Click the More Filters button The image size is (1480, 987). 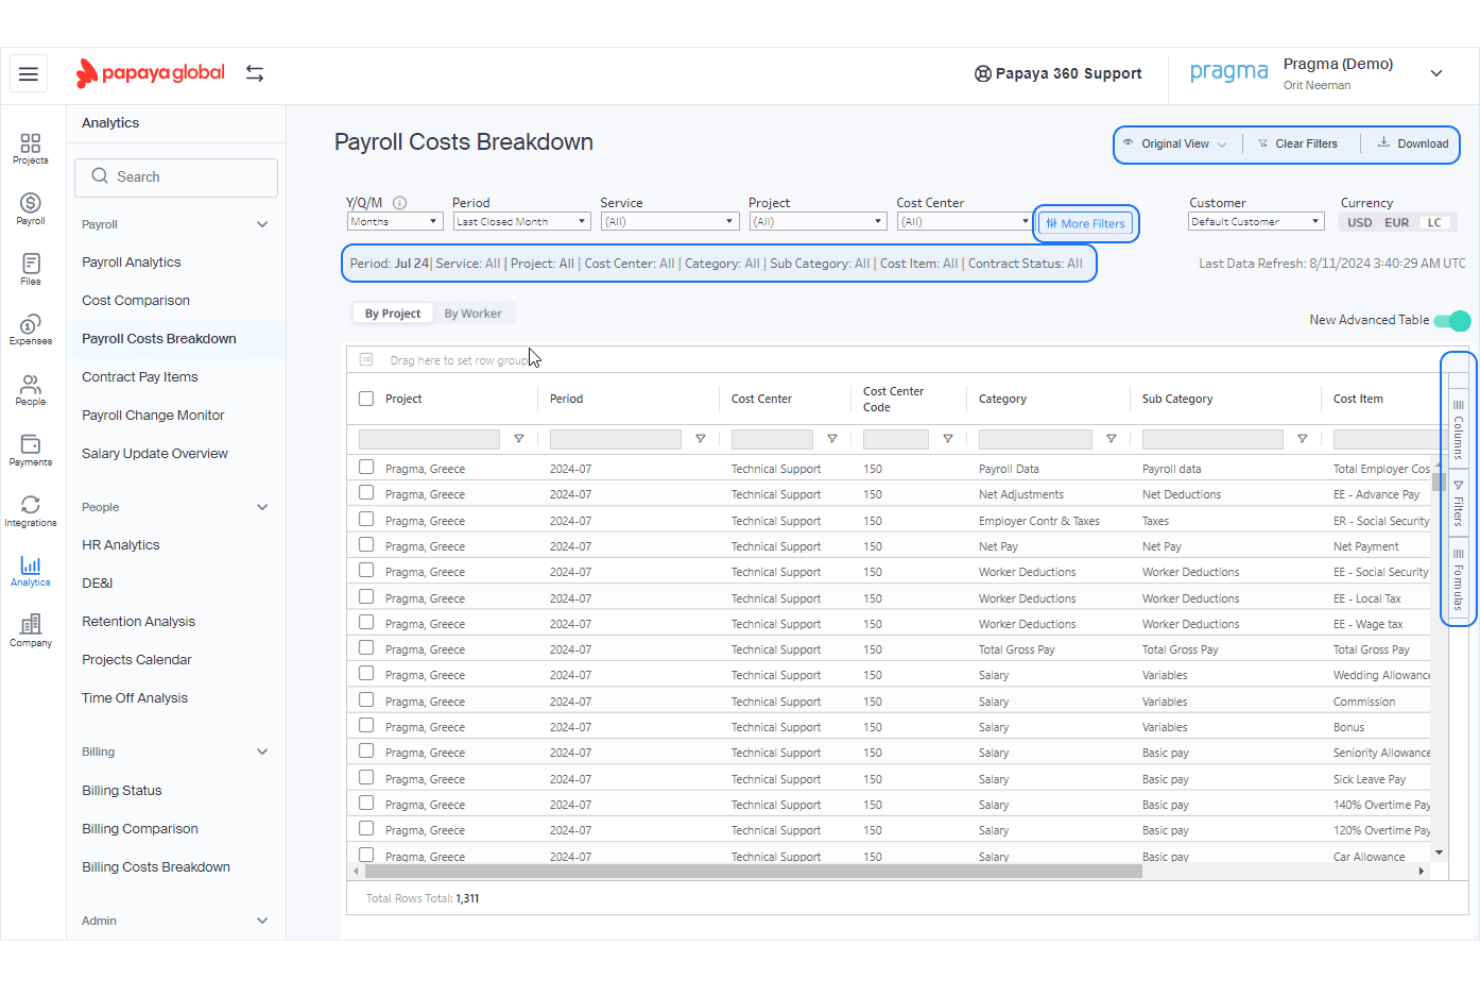click(1085, 224)
